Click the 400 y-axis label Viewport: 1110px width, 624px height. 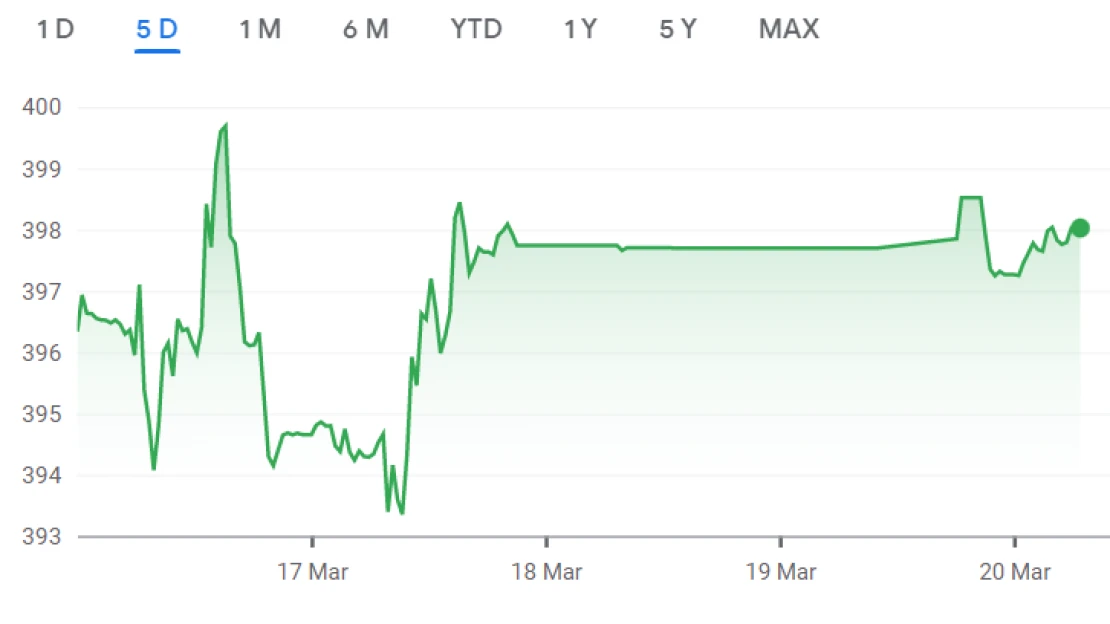click(42, 107)
